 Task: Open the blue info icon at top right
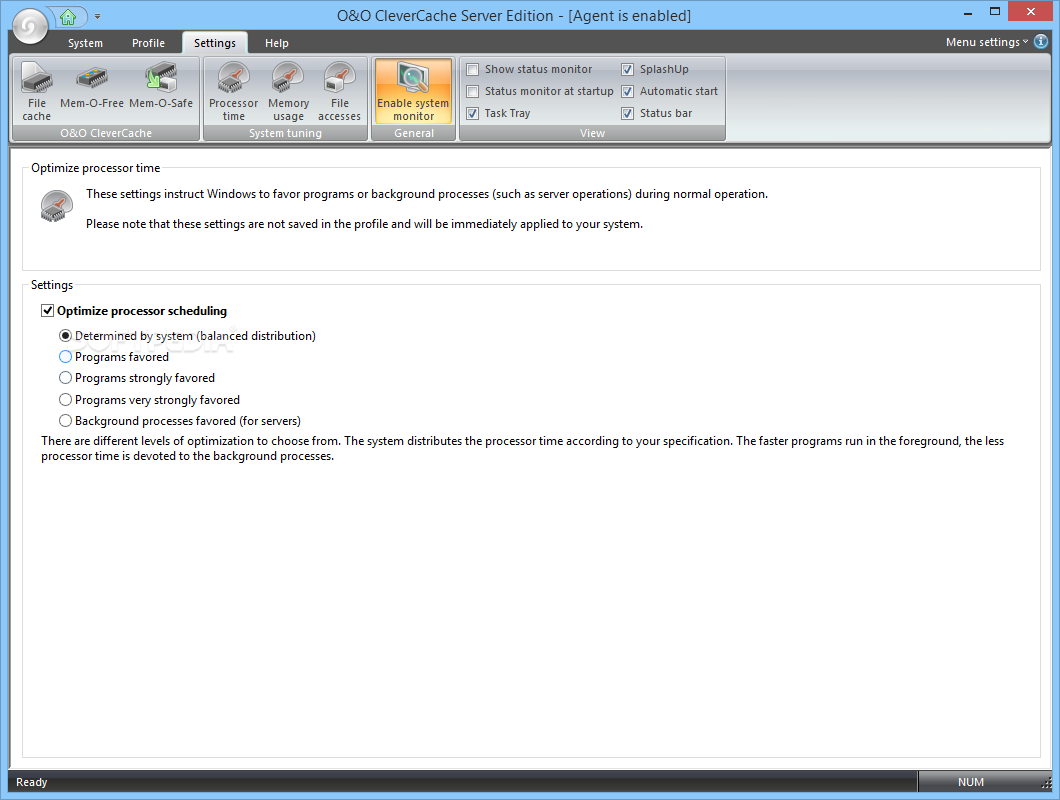point(1041,42)
